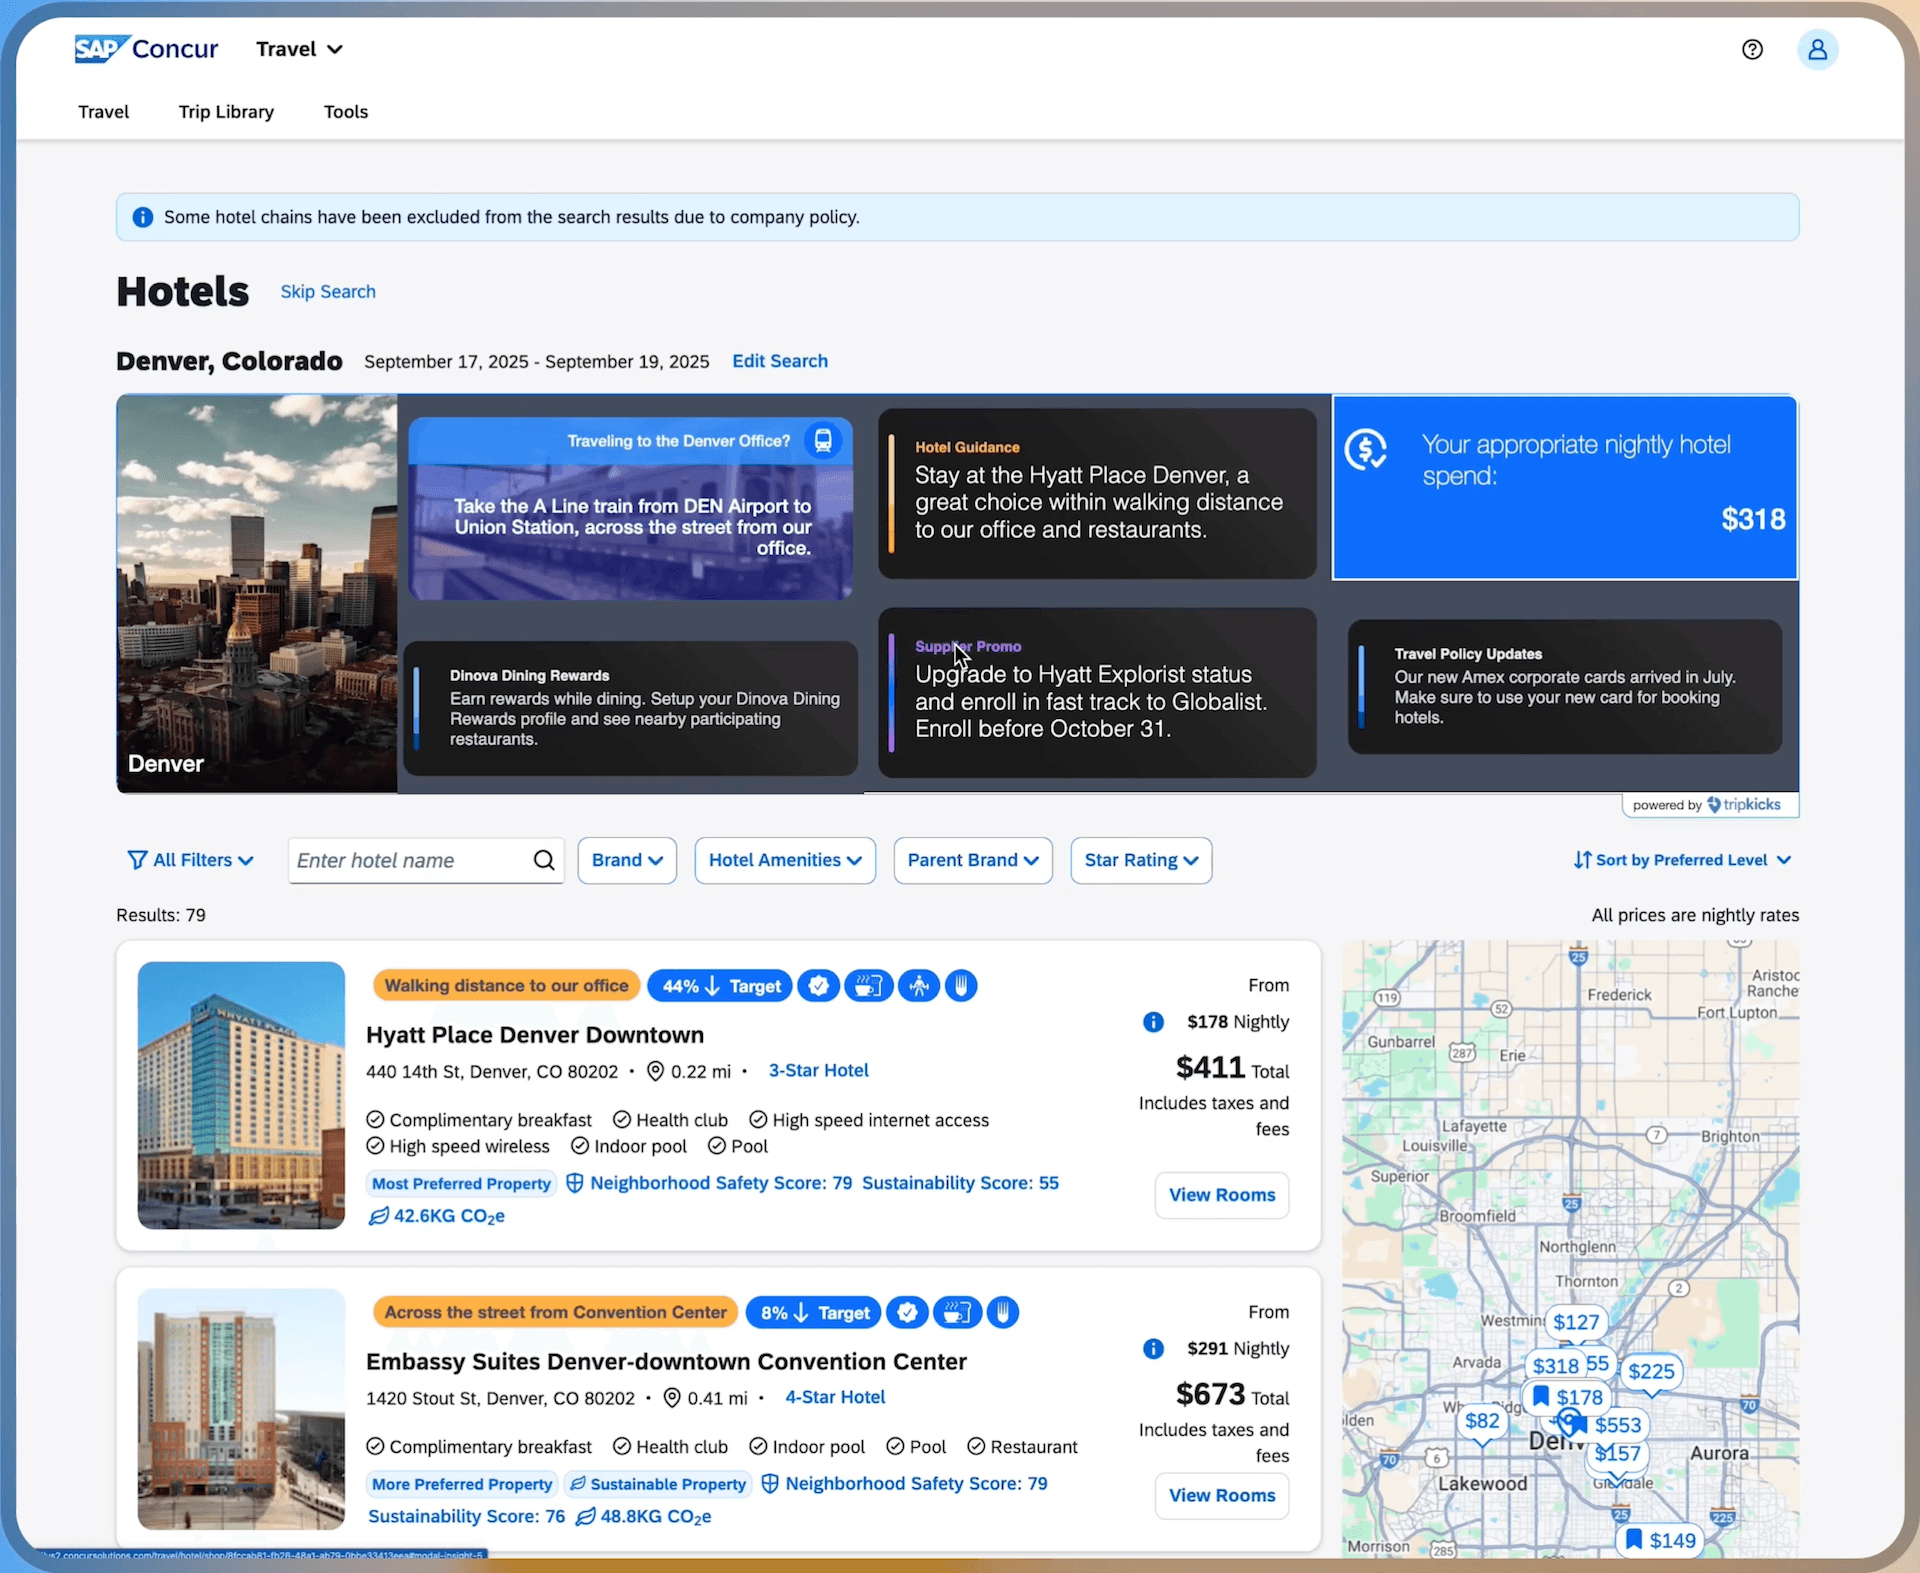Screen dimensions: 1920x1573
Task: Open the Sort by Preferred Level menu
Action: tap(1682, 860)
